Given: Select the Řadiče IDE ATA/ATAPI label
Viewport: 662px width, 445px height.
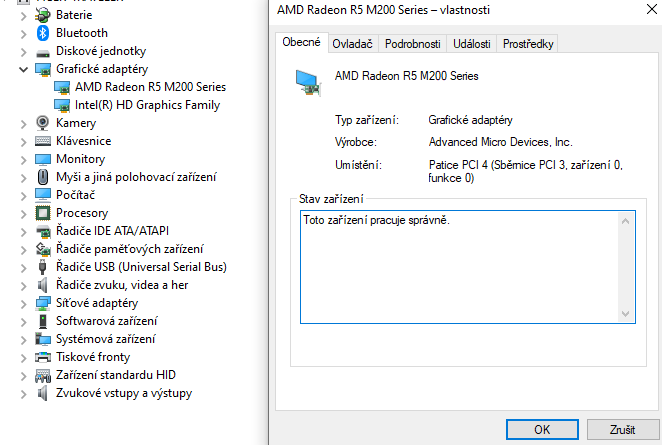Looking at the screenshot, I should (112, 231).
